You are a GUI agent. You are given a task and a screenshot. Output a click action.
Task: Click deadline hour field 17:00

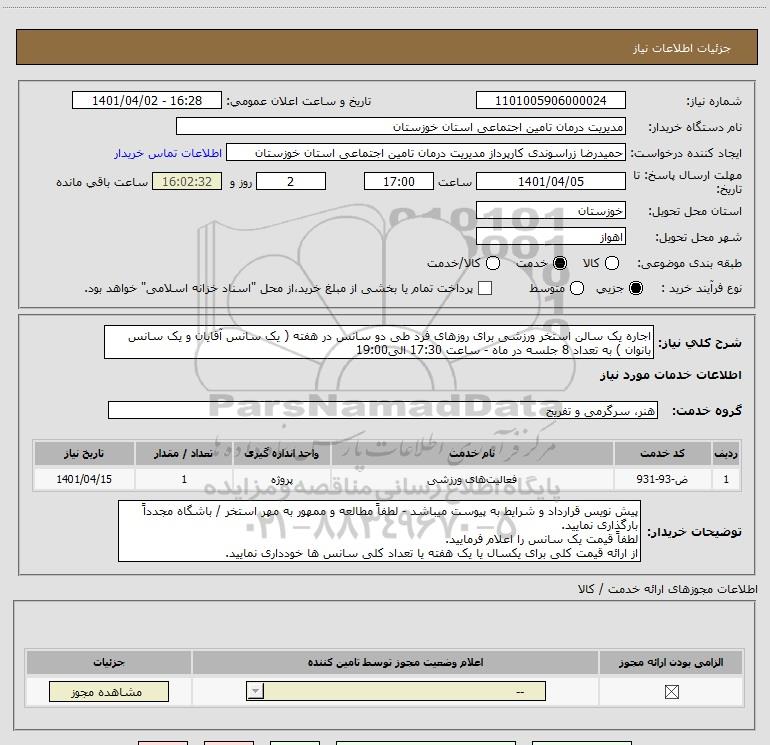(399, 181)
